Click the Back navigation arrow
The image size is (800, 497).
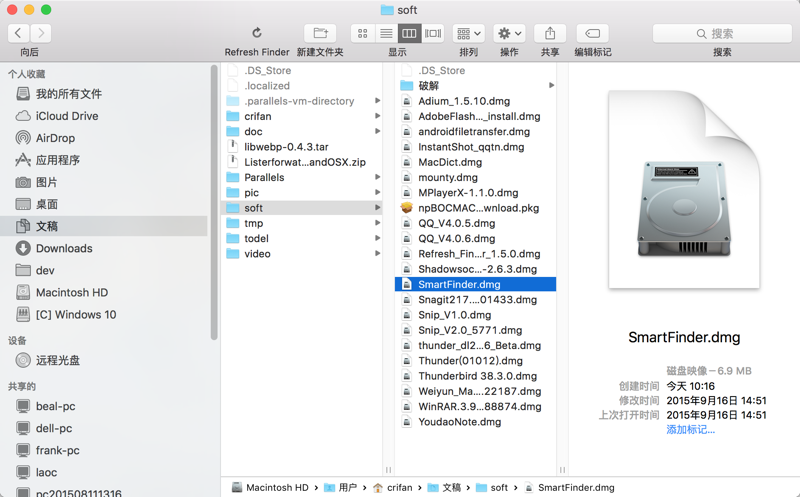coord(18,33)
